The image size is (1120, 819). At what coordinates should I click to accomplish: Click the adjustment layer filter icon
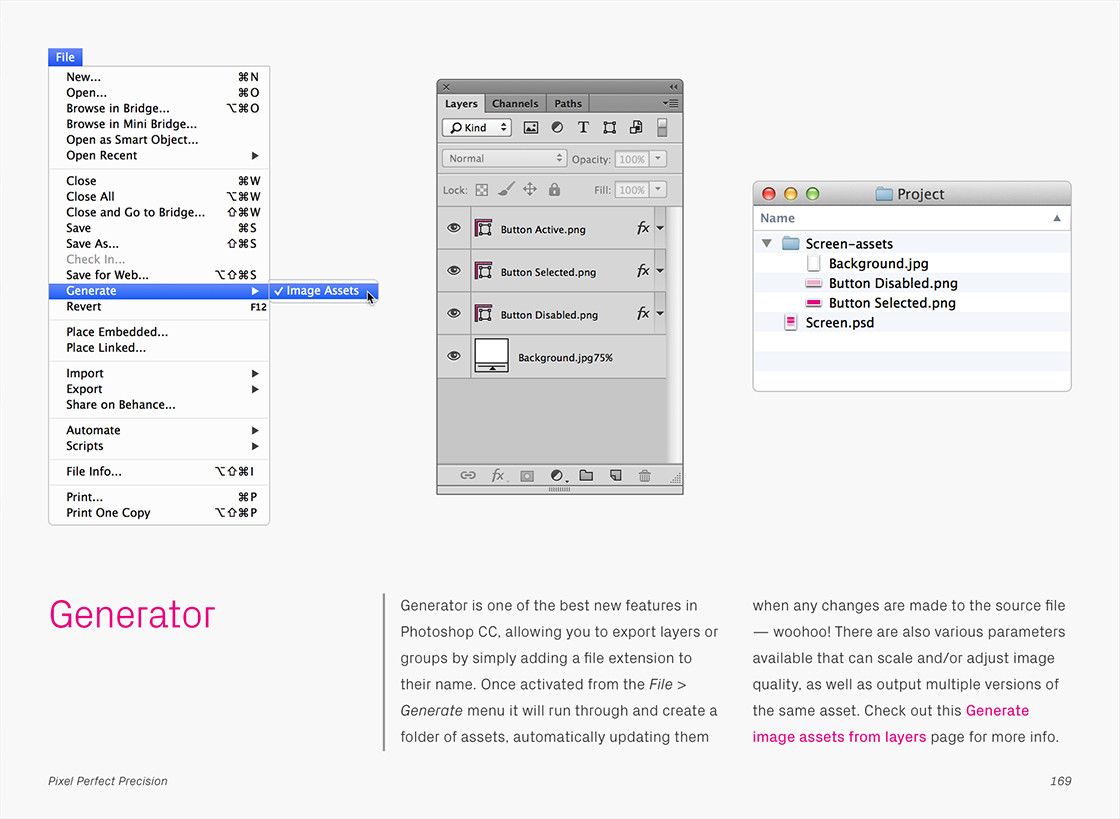point(557,128)
